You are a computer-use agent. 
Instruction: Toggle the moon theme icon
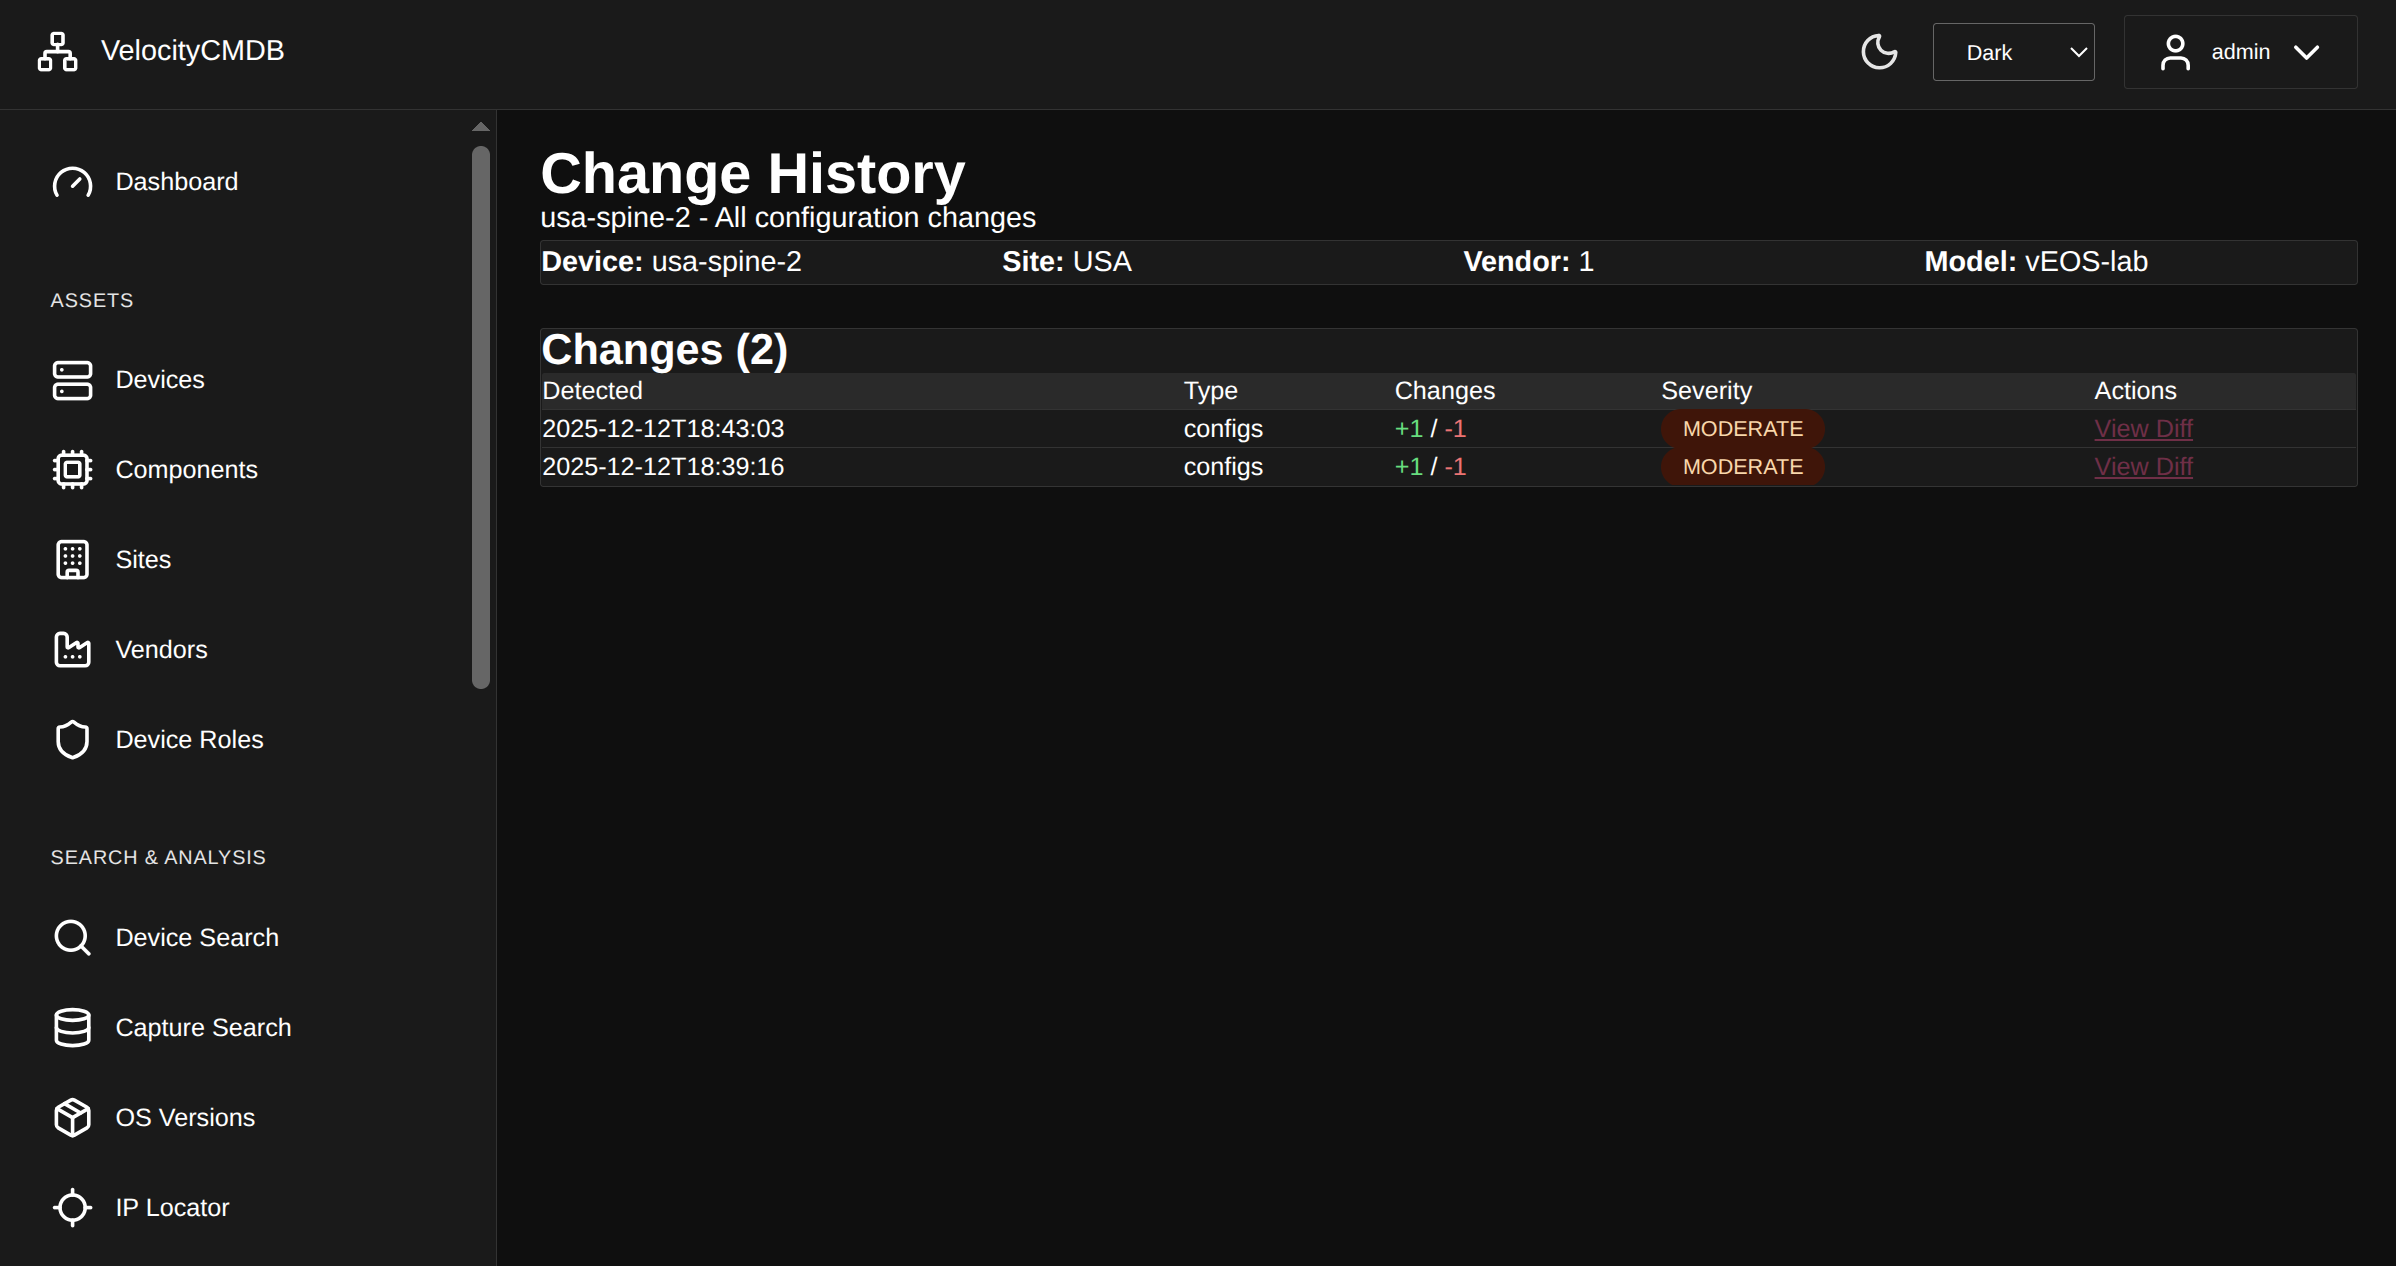tap(1879, 52)
